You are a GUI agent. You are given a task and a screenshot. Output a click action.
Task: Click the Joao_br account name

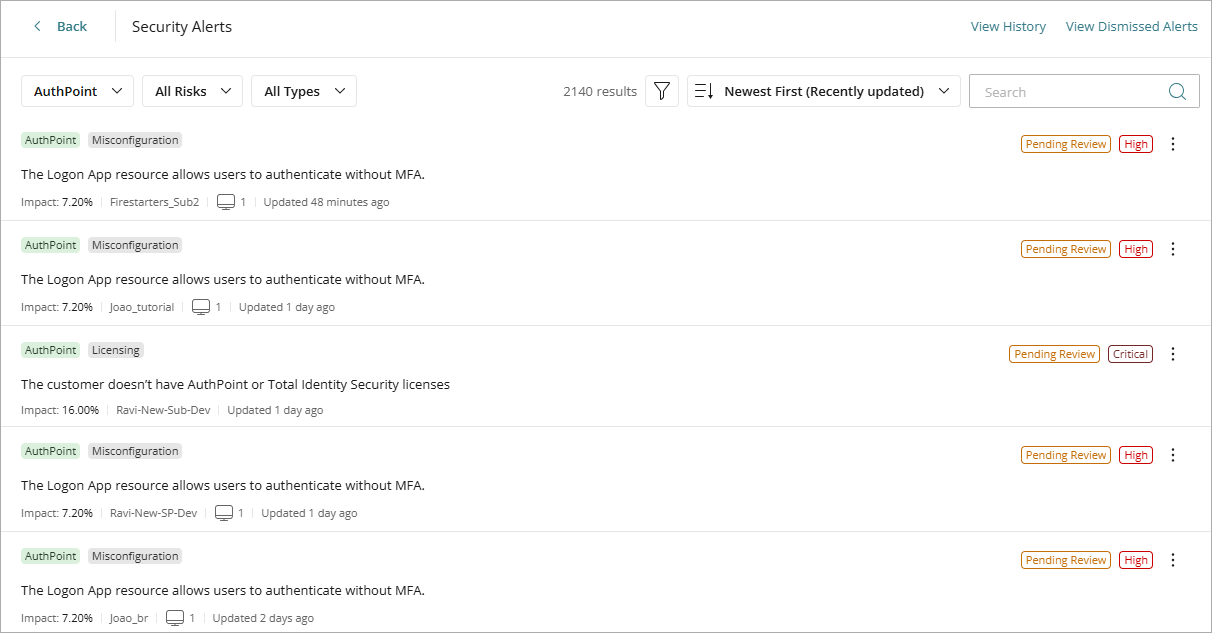(129, 618)
